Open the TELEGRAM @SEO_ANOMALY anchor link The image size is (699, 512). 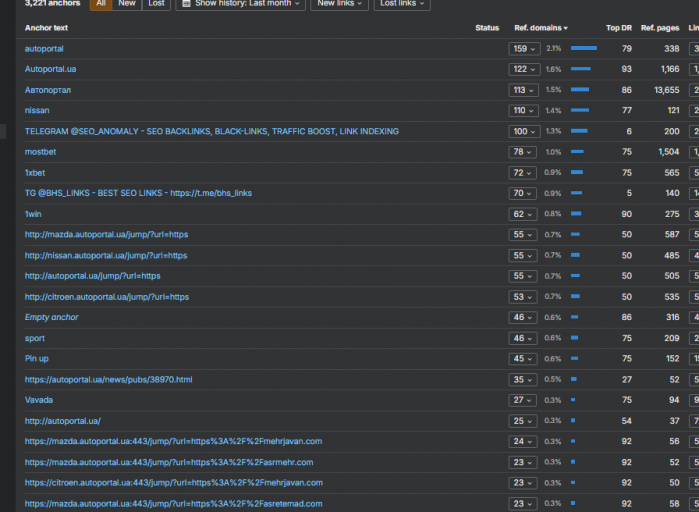(x=212, y=131)
